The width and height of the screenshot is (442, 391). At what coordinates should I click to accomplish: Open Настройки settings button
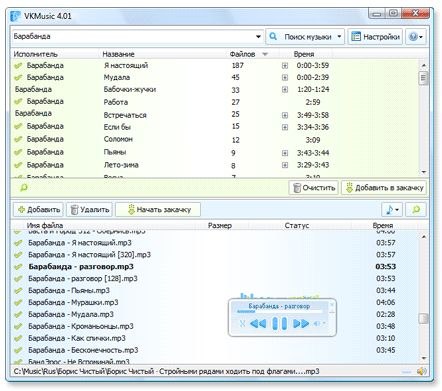coord(375,37)
